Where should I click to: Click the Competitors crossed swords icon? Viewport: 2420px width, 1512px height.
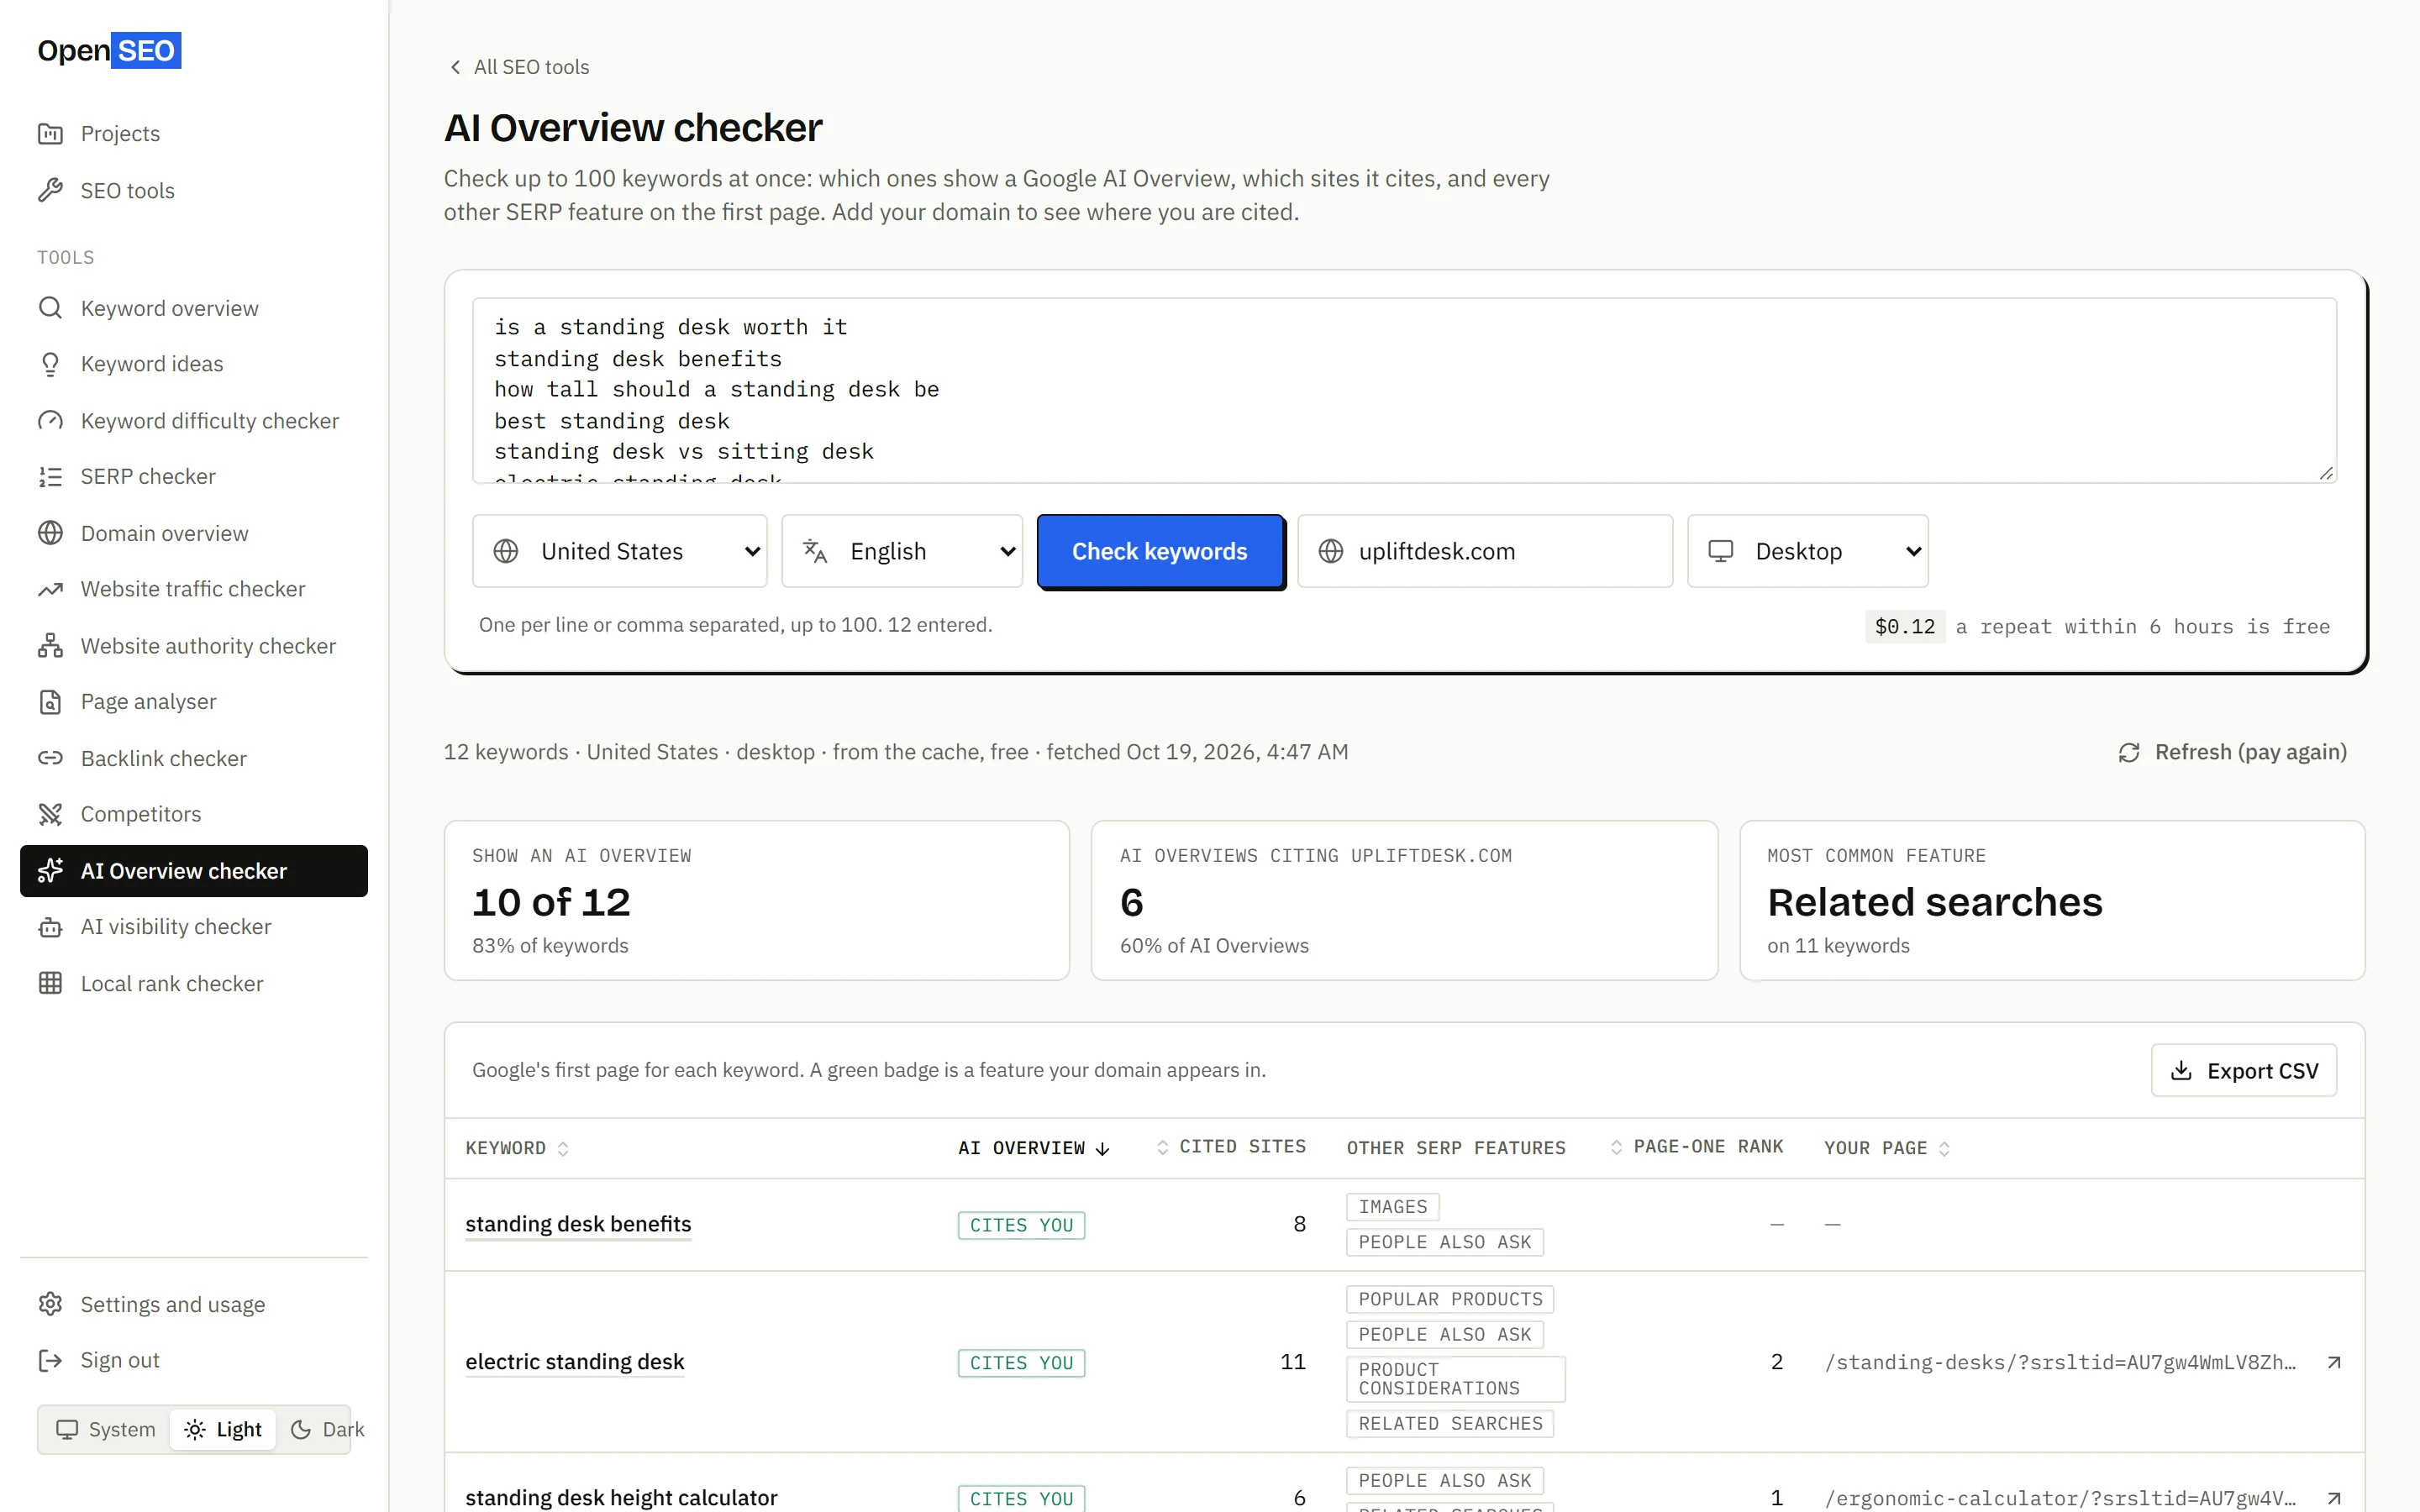[50, 814]
